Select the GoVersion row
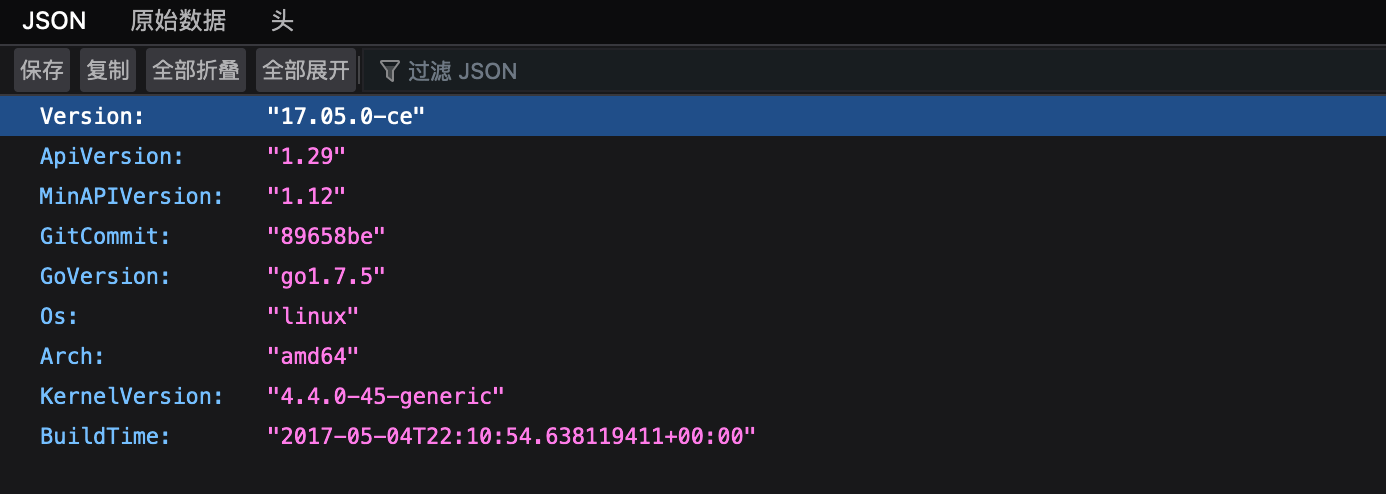The image size is (1386, 494). click(693, 276)
